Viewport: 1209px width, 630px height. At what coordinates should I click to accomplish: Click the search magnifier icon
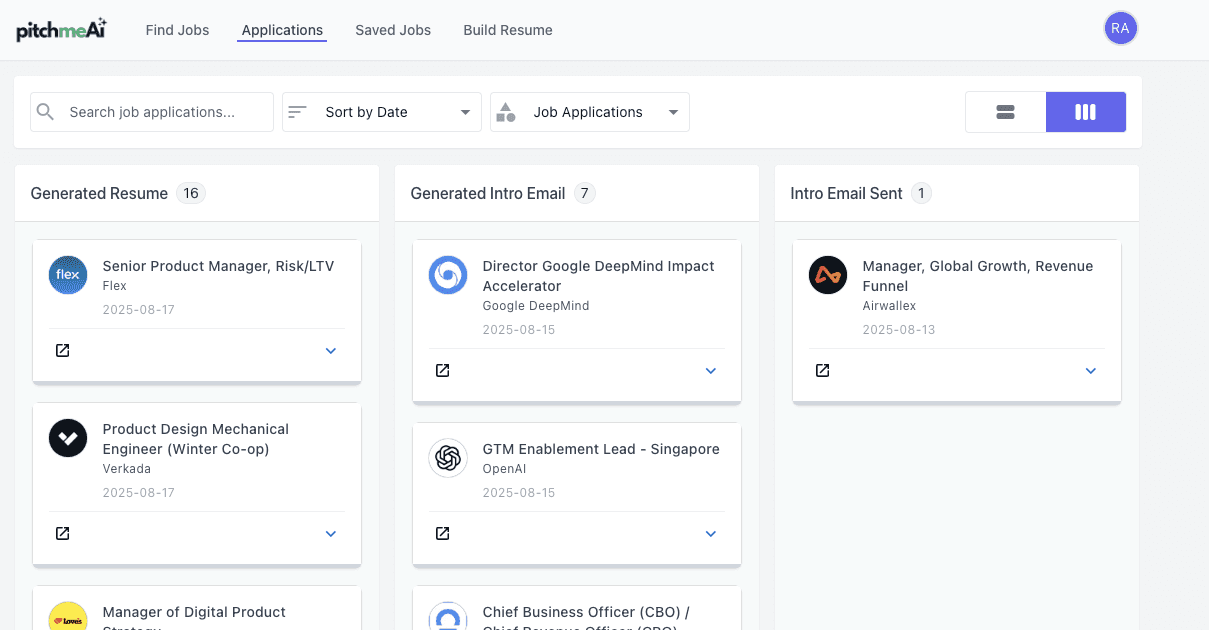tap(45, 111)
